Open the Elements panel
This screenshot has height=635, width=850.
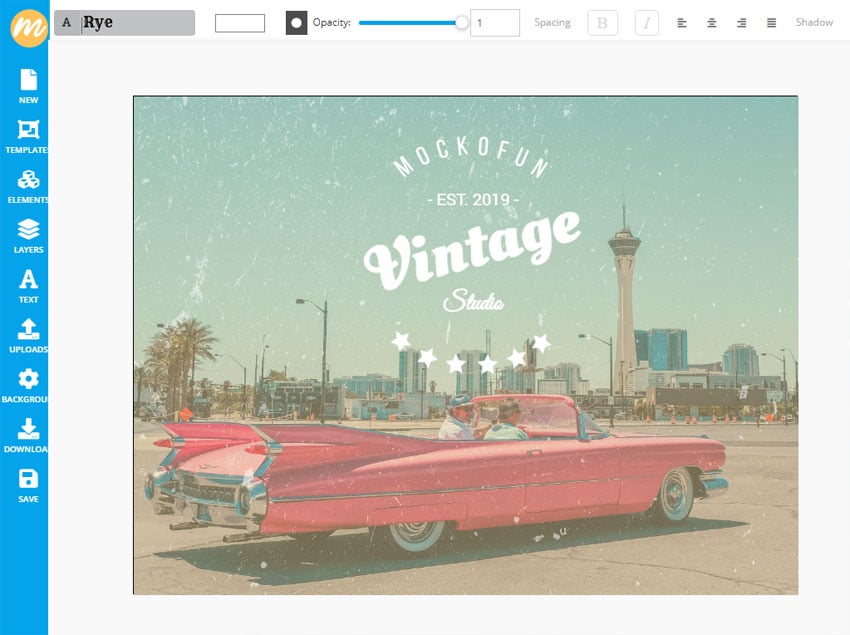click(28, 185)
